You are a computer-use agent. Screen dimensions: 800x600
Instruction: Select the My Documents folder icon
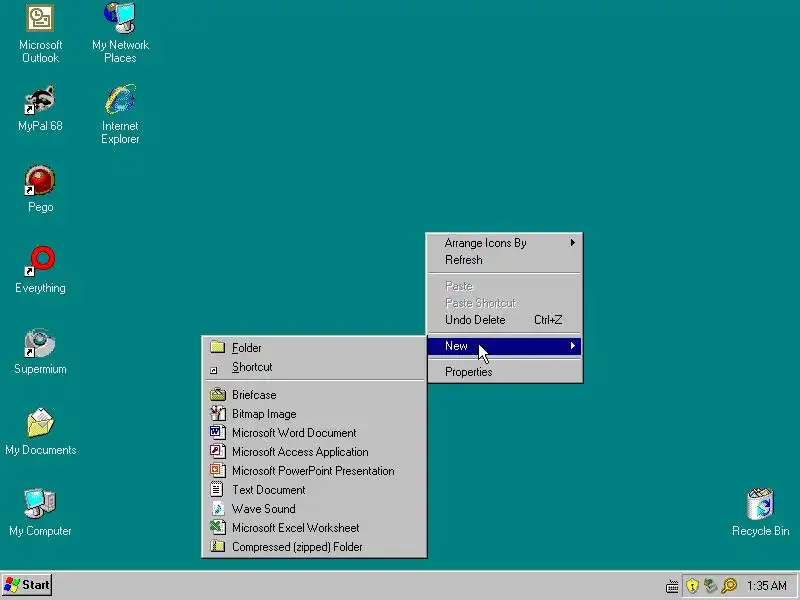(40, 423)
